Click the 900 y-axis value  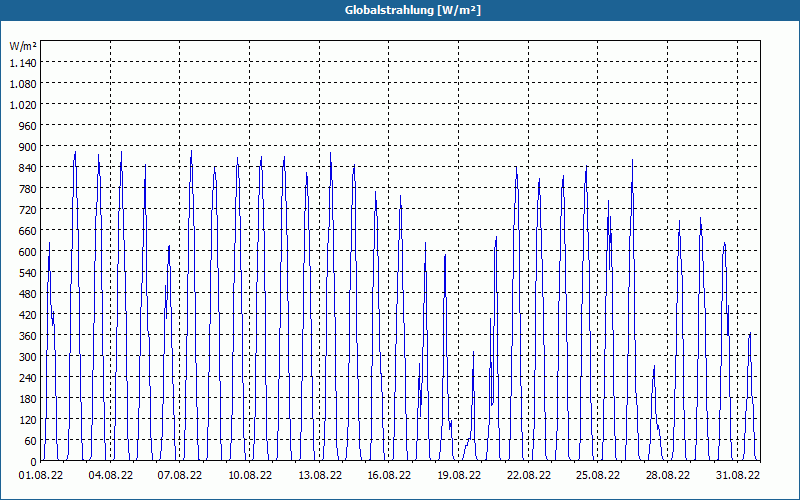click(28, 146)
